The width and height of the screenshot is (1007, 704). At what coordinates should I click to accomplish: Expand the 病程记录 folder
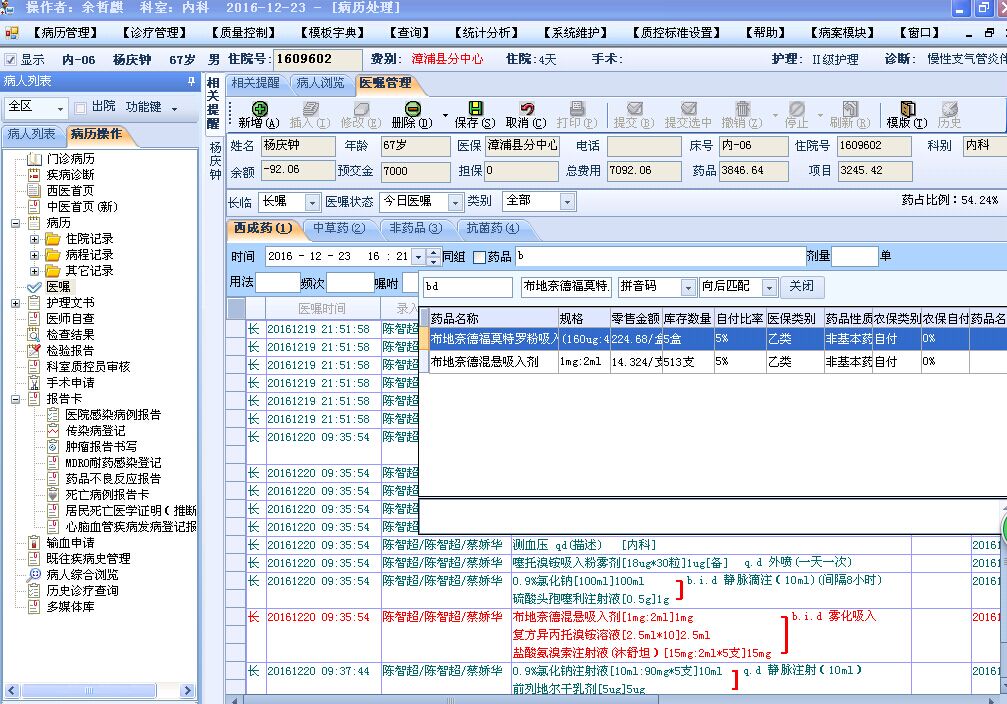tap(35, 256)
